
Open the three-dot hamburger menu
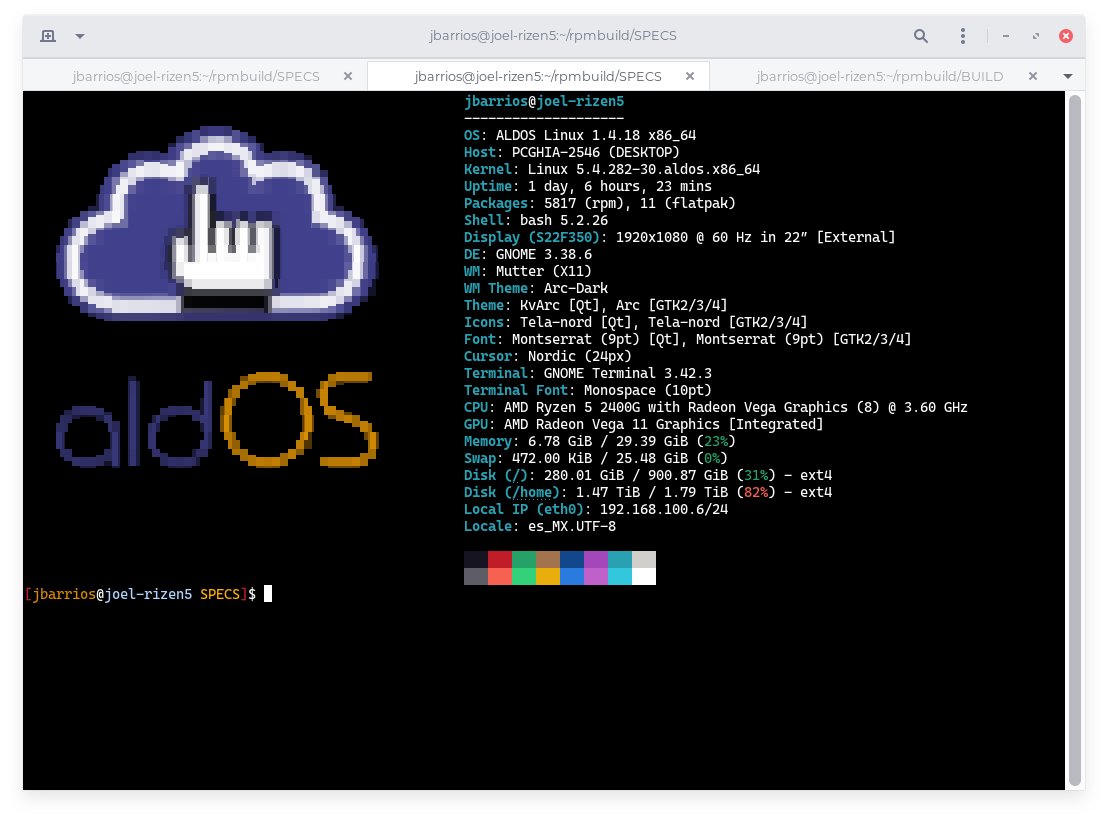click(x=962, y=36)
